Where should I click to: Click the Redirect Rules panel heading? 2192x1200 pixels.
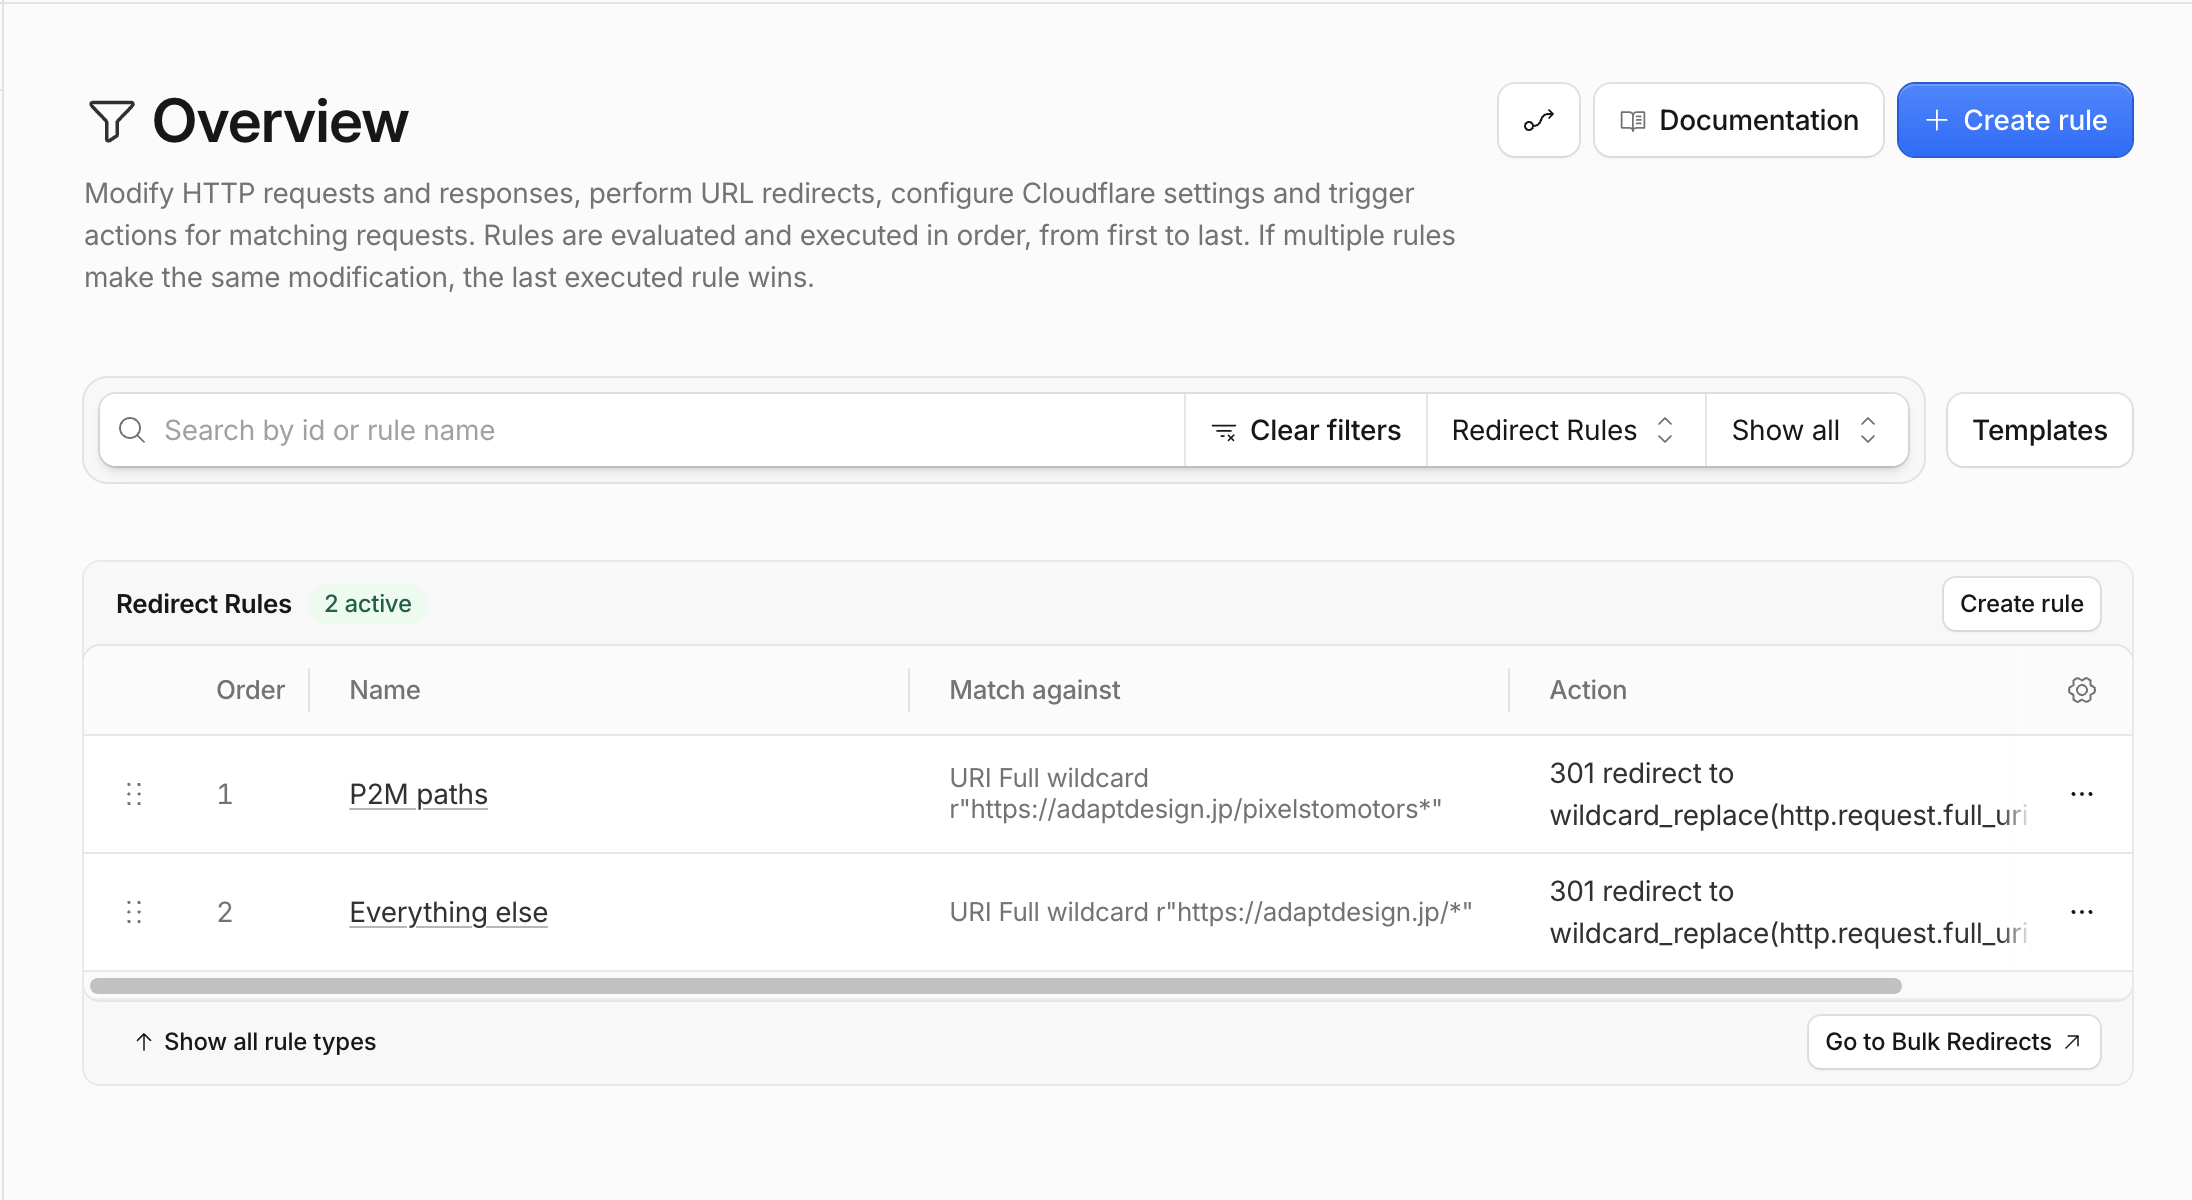[203, 604]
